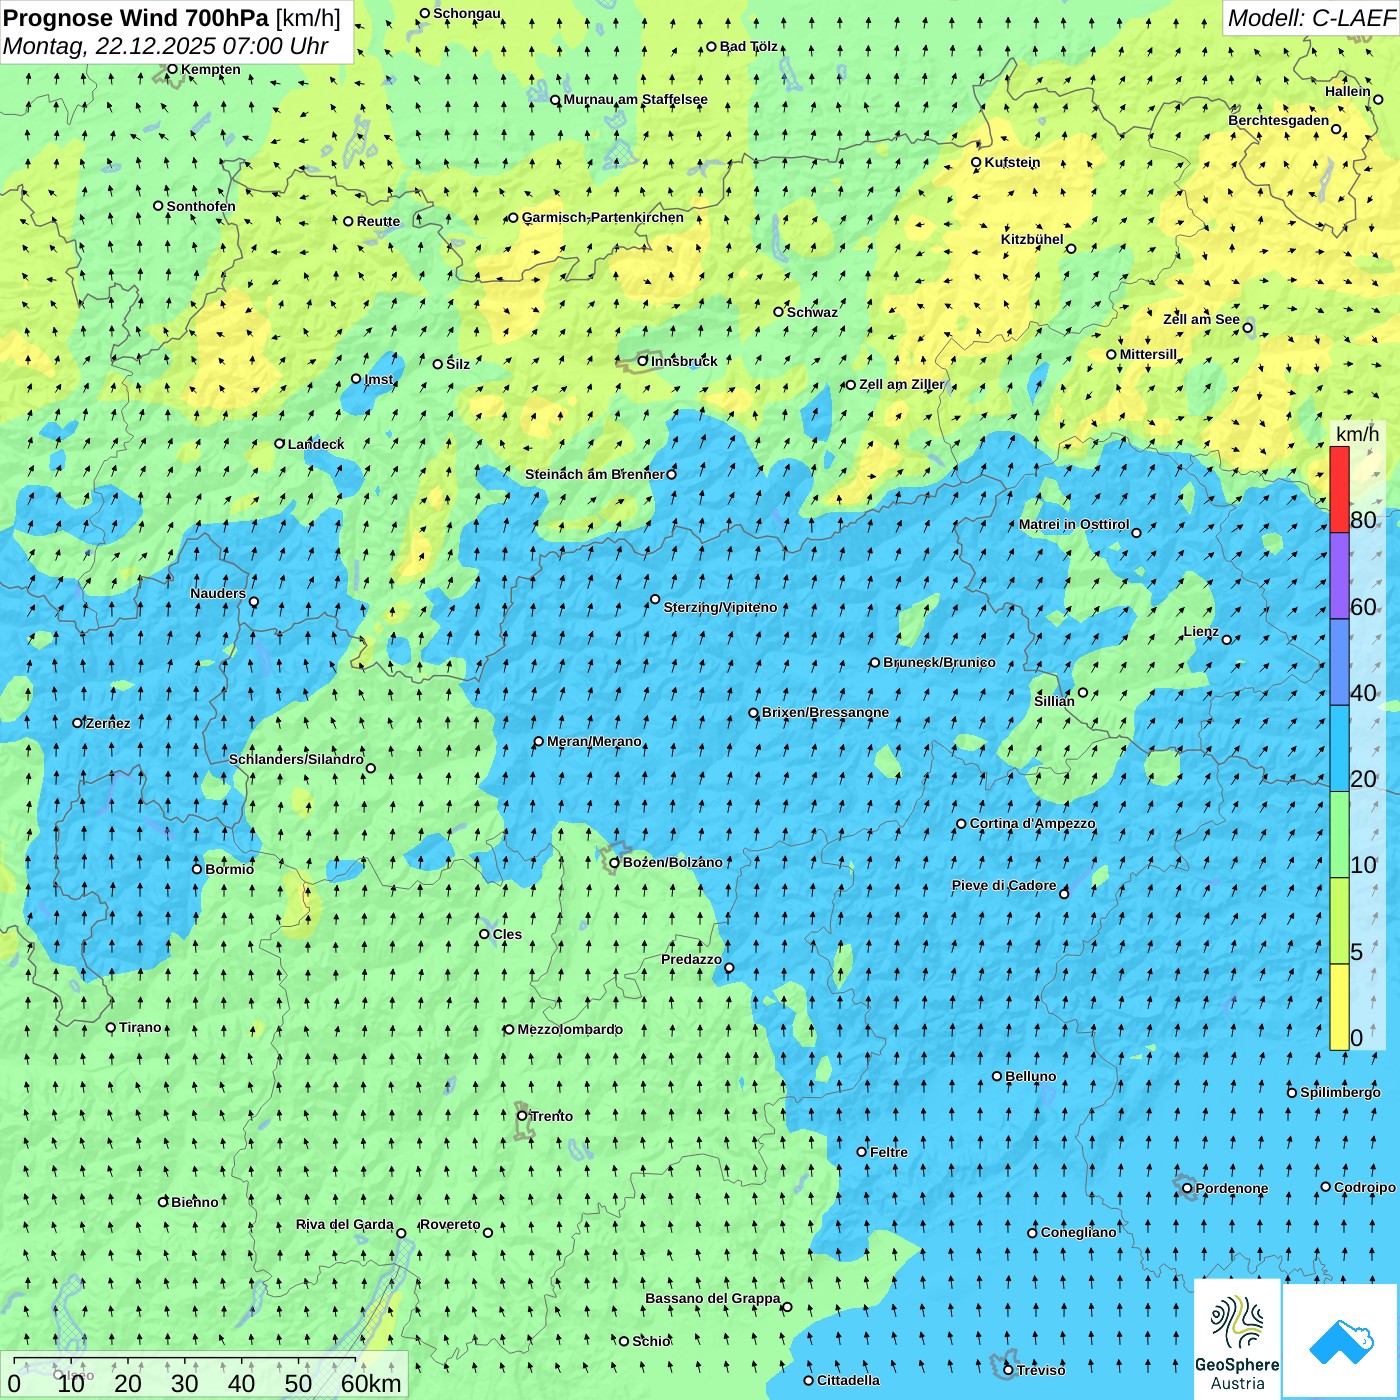The height and width of the screenshot is (1400, 1400).
Task: Click the blue 40–60 legend color
Action: (x=1339, y=662)
